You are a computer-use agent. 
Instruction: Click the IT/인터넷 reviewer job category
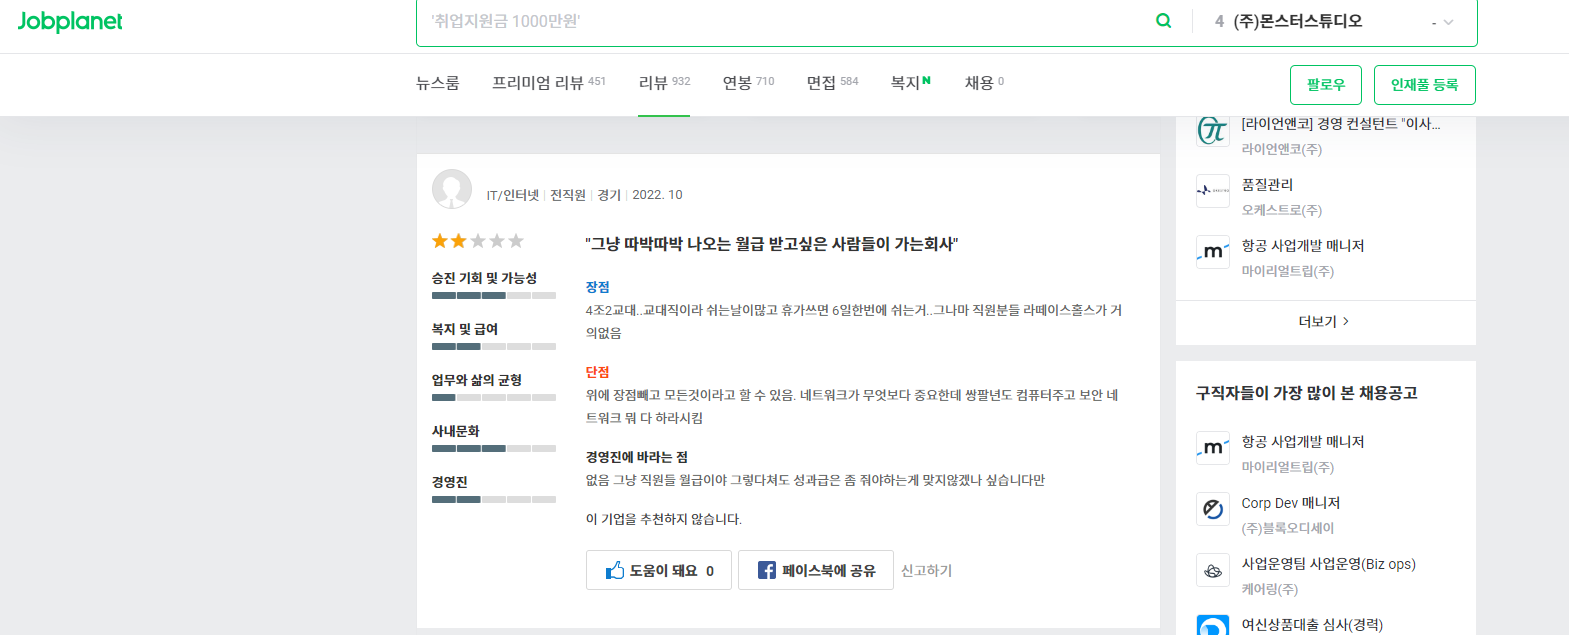tap(513, 195)
